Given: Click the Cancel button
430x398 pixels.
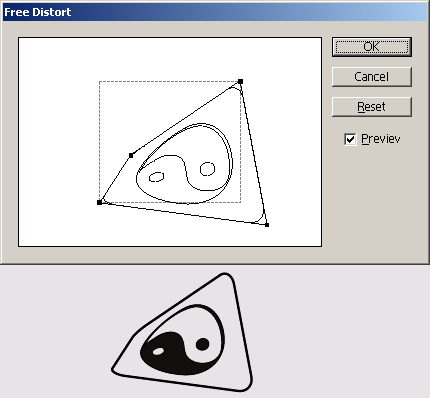Looking at the screenshot, I should 372,77.
